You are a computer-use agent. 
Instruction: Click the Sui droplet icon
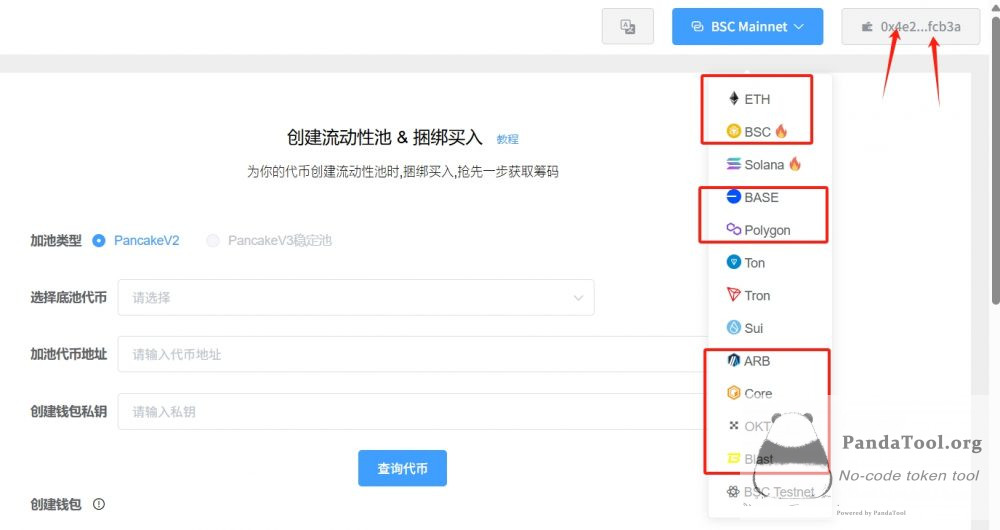pyautogui.click(x=734, y=327)
